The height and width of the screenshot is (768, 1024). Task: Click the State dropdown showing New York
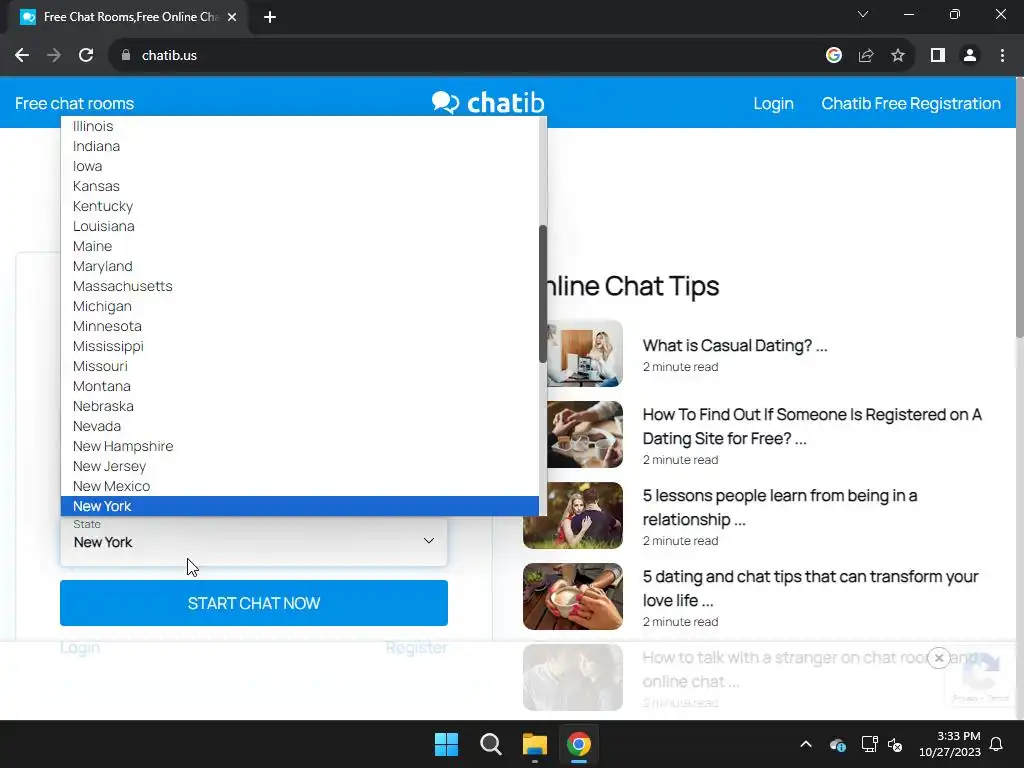point(254,541)
